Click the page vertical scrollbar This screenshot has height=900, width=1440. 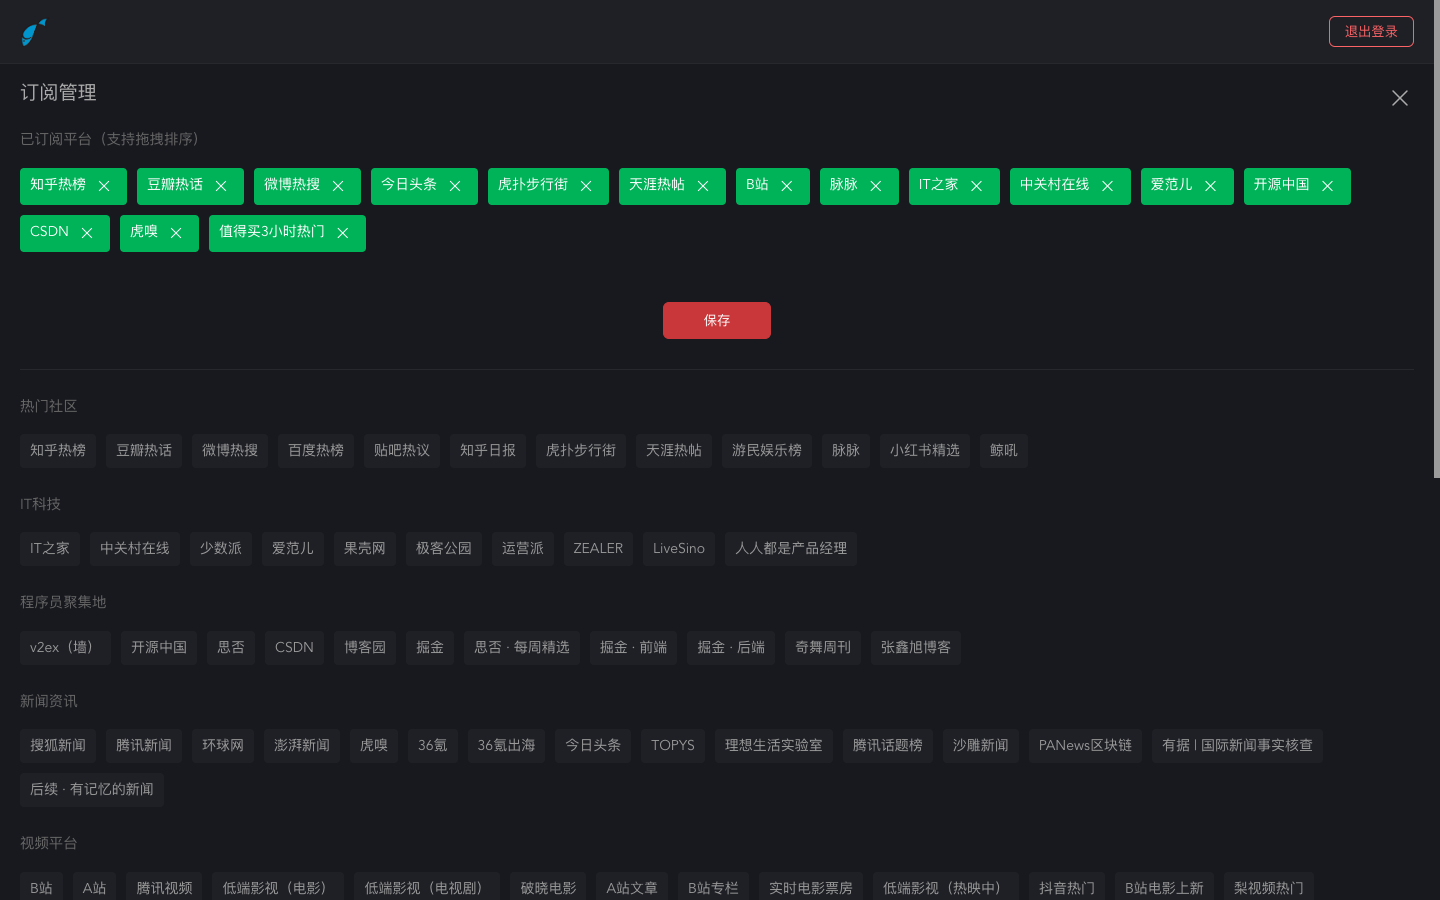pyautogui.click(x=1435, y=240)
